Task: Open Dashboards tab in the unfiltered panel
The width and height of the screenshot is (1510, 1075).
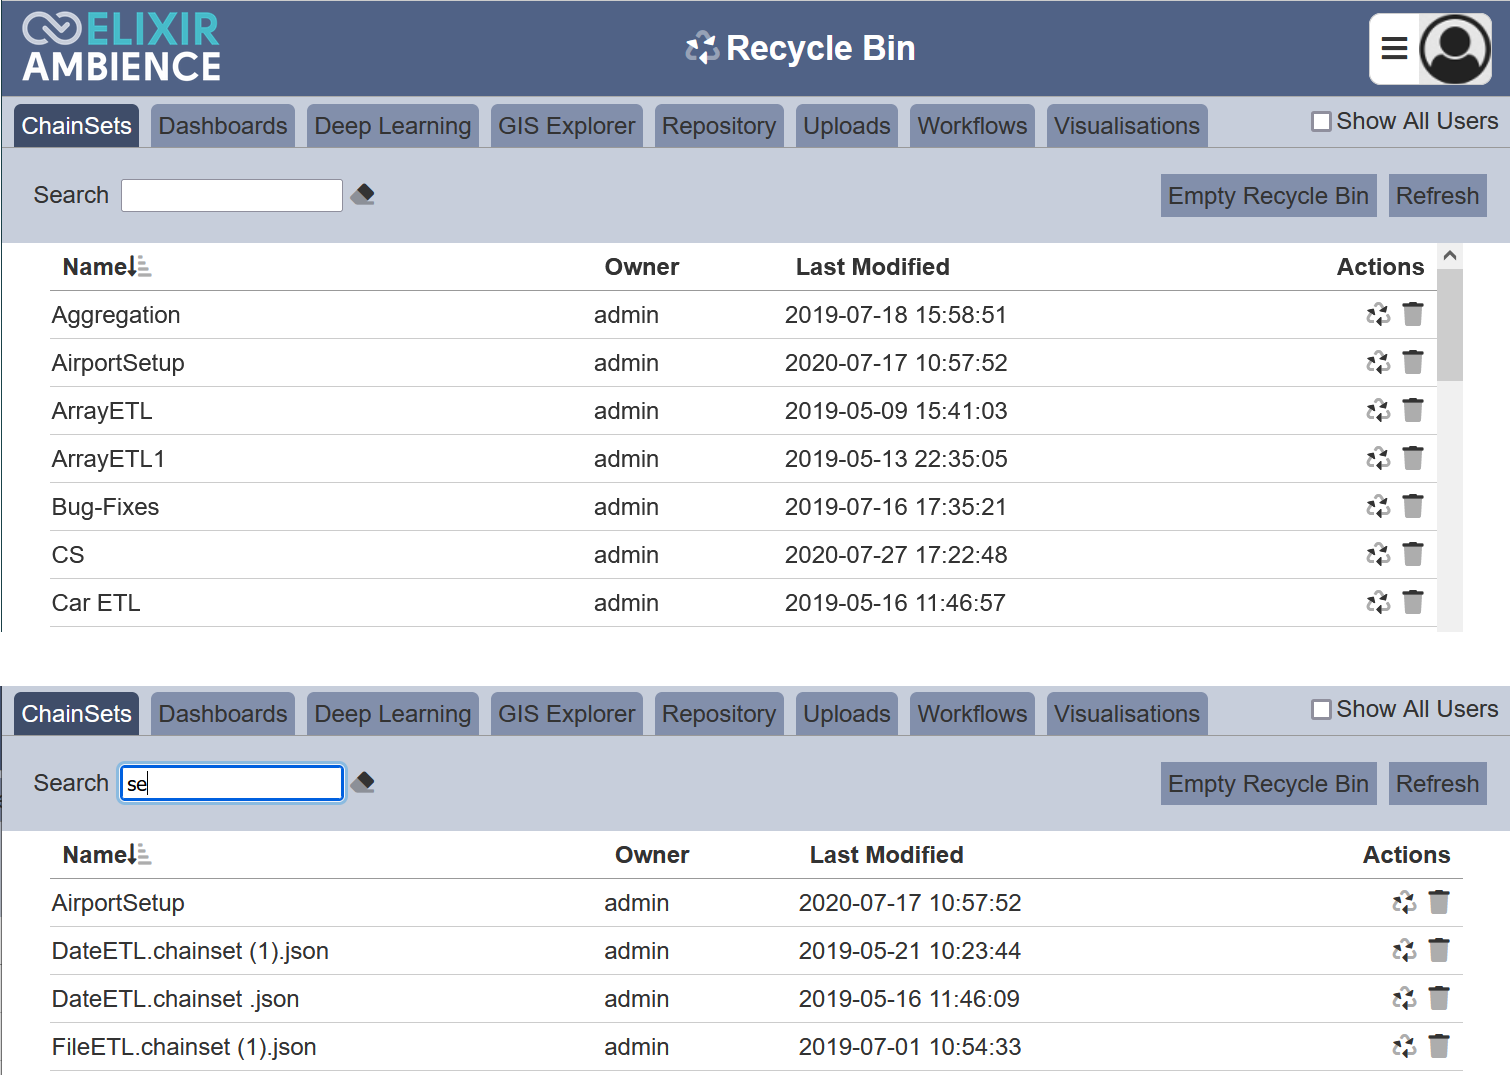Action: pyautogui.click(x=223, y=126)
